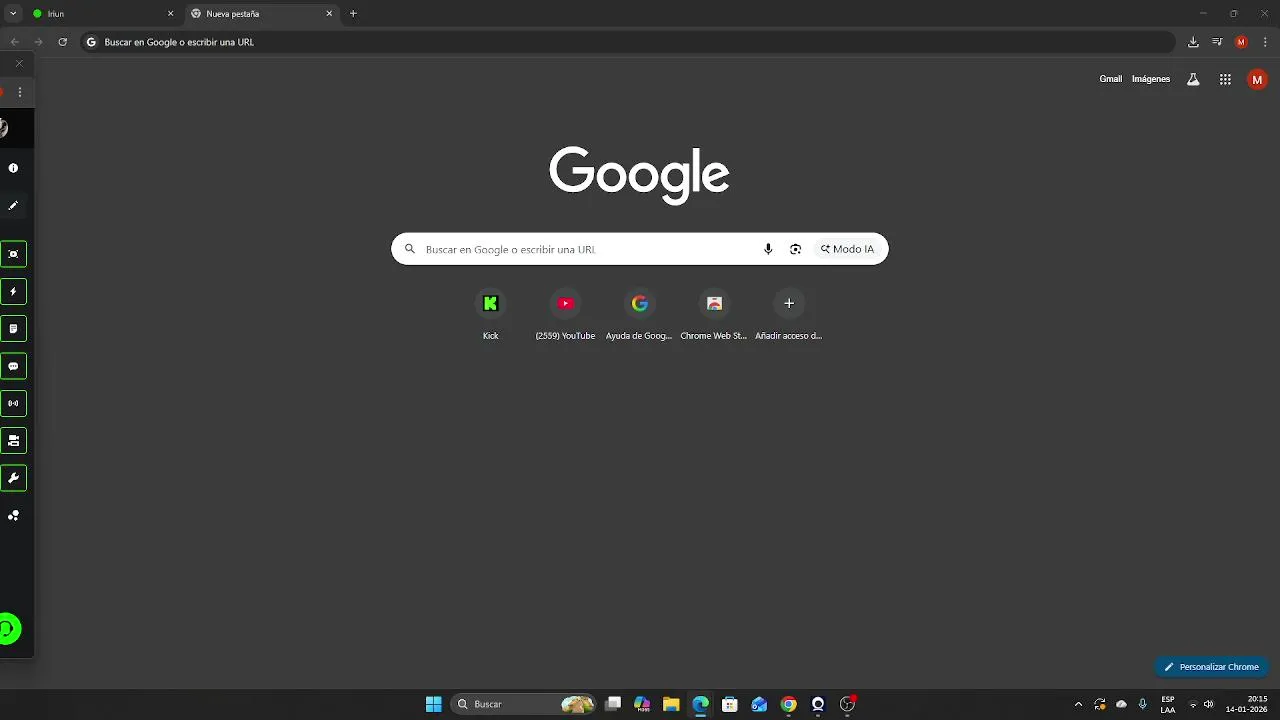
Task: Show hidden system tray icons chevron
Action: pos(1078,704)
